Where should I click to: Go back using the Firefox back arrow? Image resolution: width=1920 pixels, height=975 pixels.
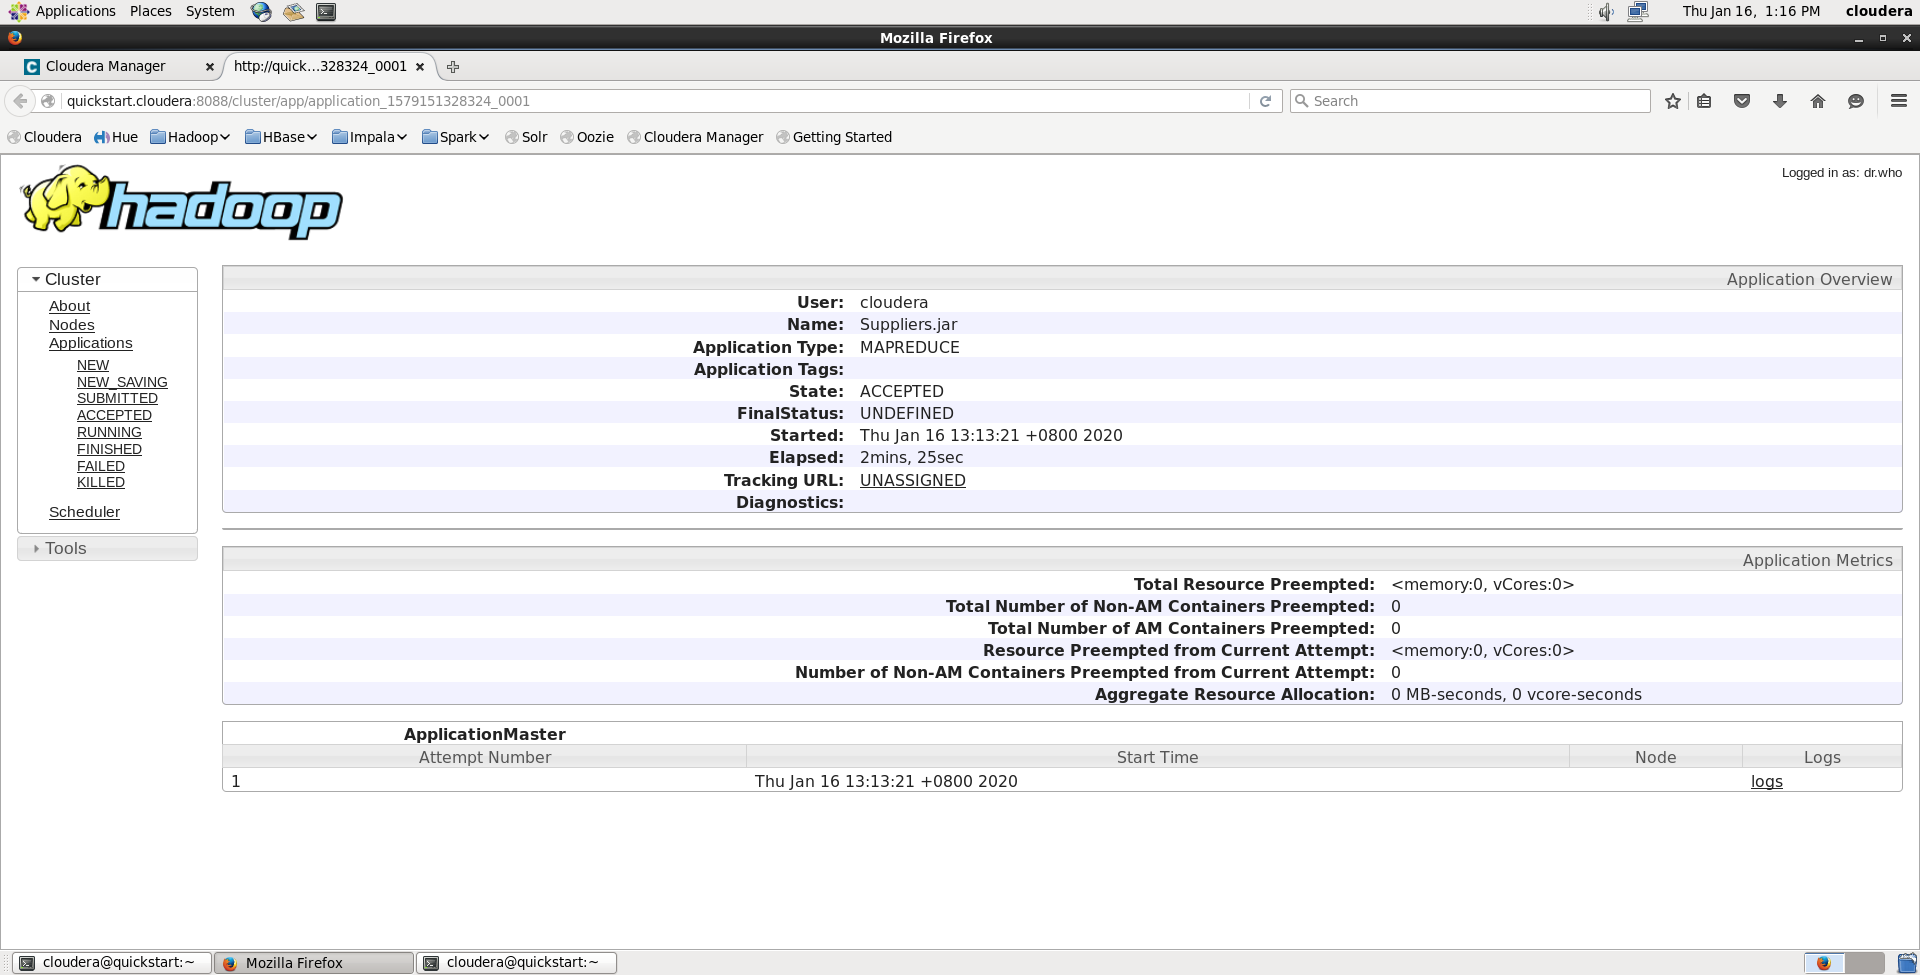click(x=20, y=101)
